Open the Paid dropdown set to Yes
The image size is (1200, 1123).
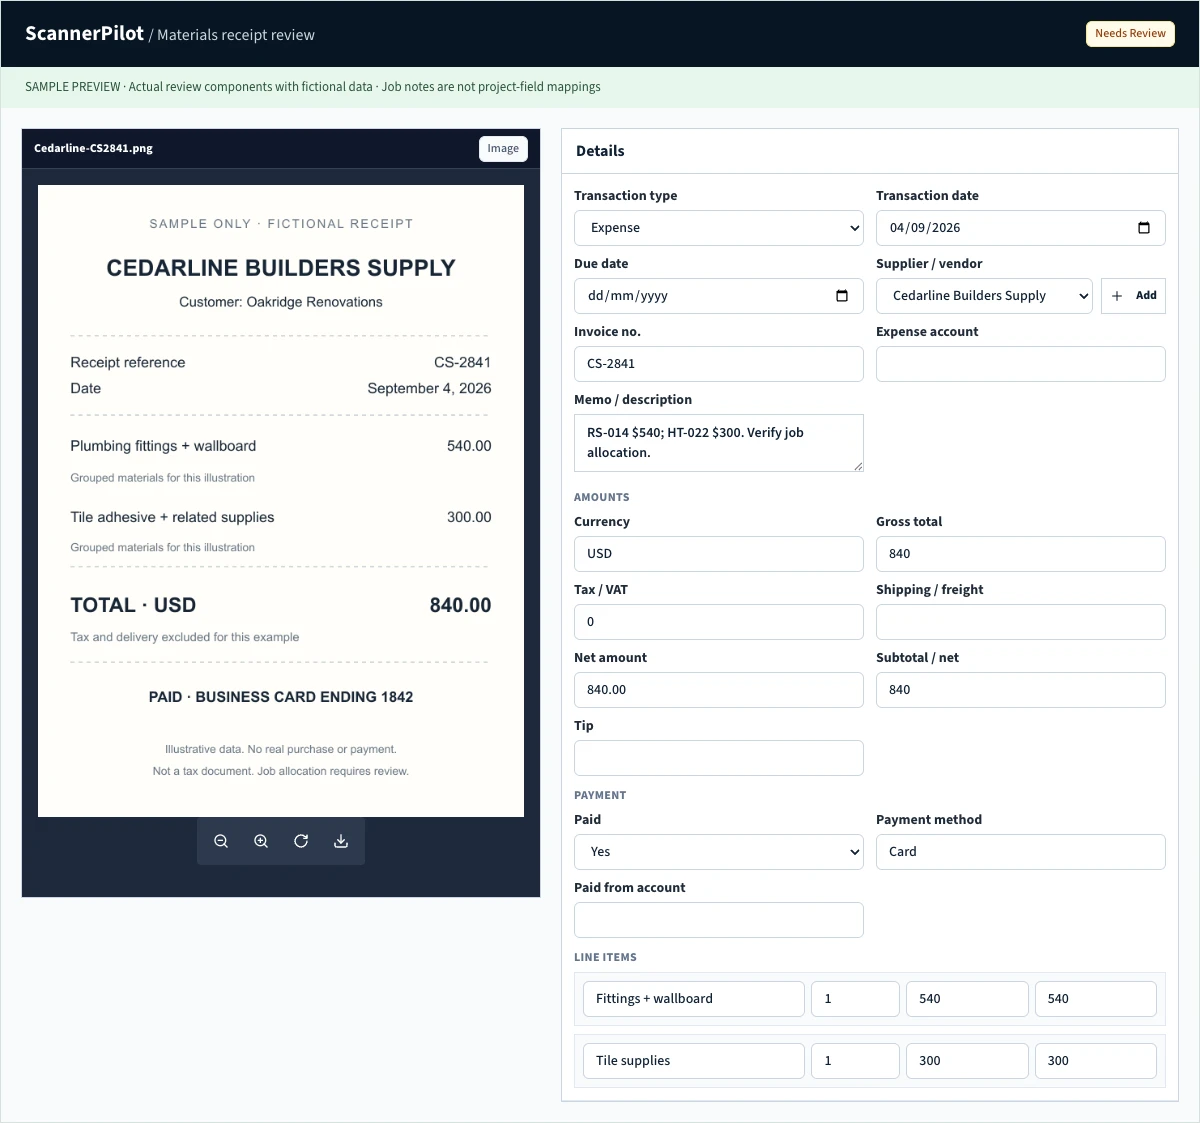tap(719, 852)
